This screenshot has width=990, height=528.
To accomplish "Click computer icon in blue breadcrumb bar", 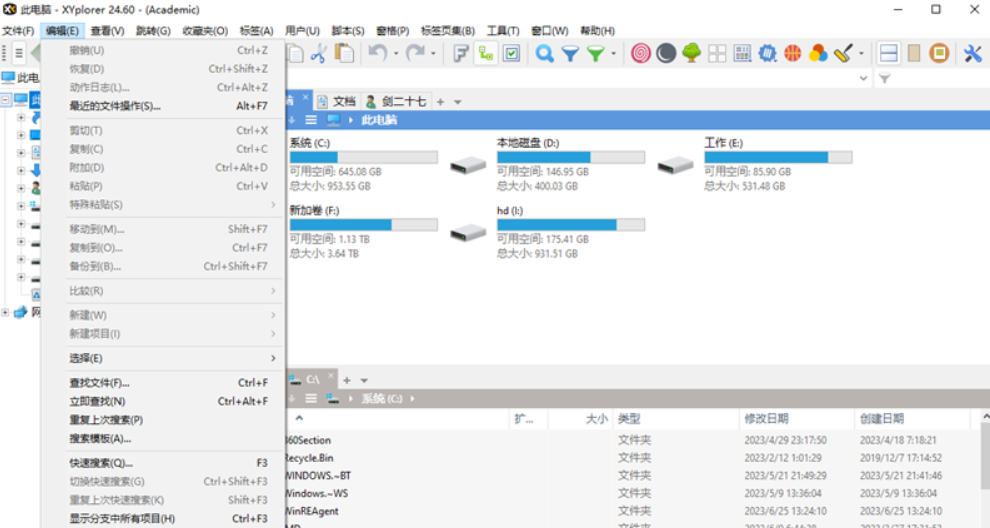I will 333,120.
